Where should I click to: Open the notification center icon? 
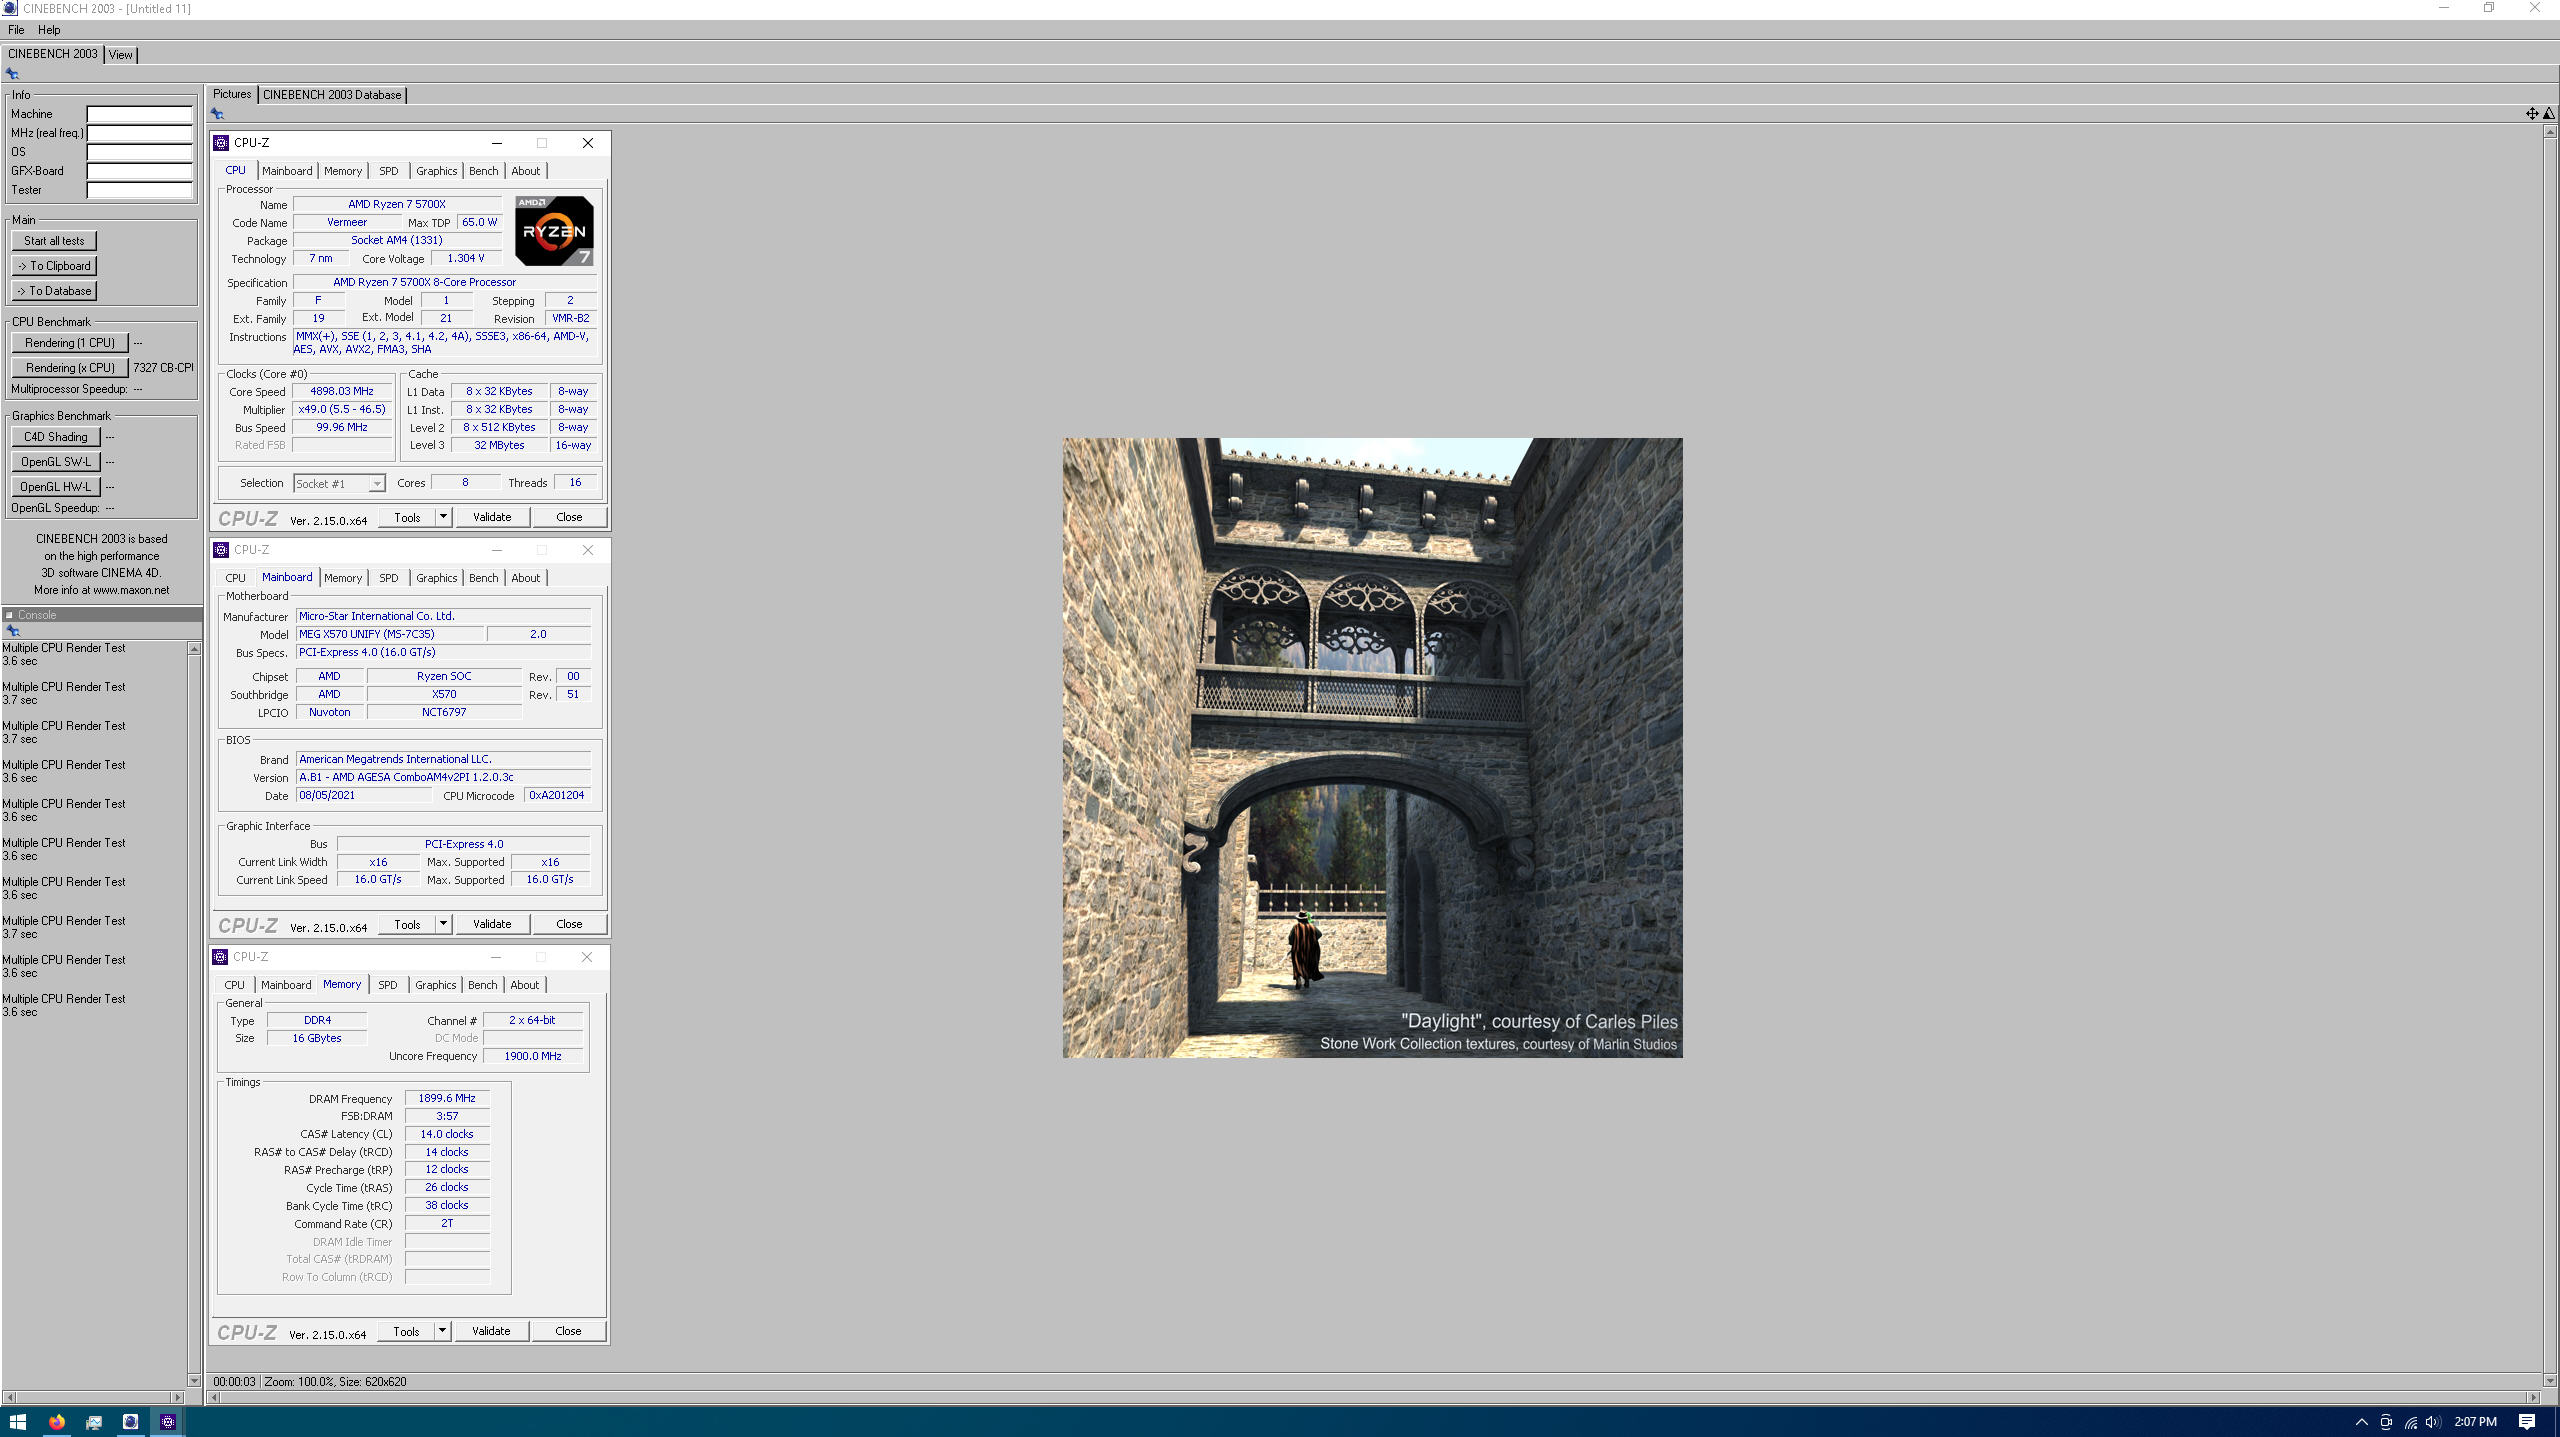click(x=2527, y=1422)
